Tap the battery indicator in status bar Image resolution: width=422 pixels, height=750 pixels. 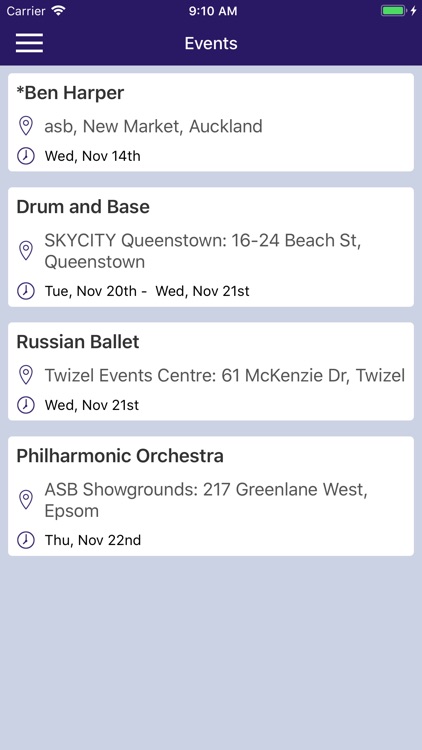393,11
